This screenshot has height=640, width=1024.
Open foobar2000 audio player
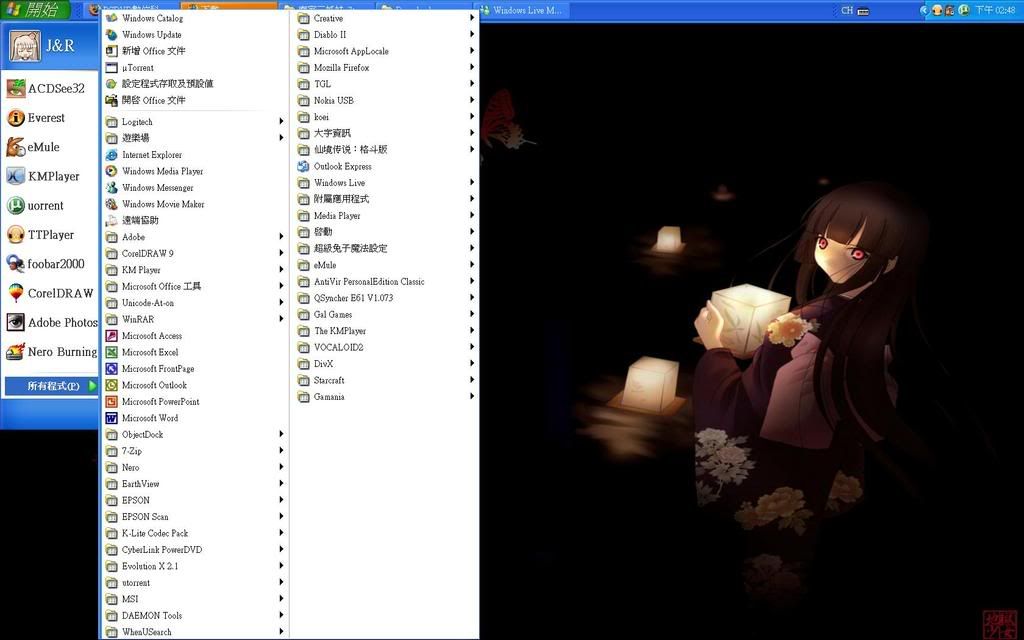[46, 264]
